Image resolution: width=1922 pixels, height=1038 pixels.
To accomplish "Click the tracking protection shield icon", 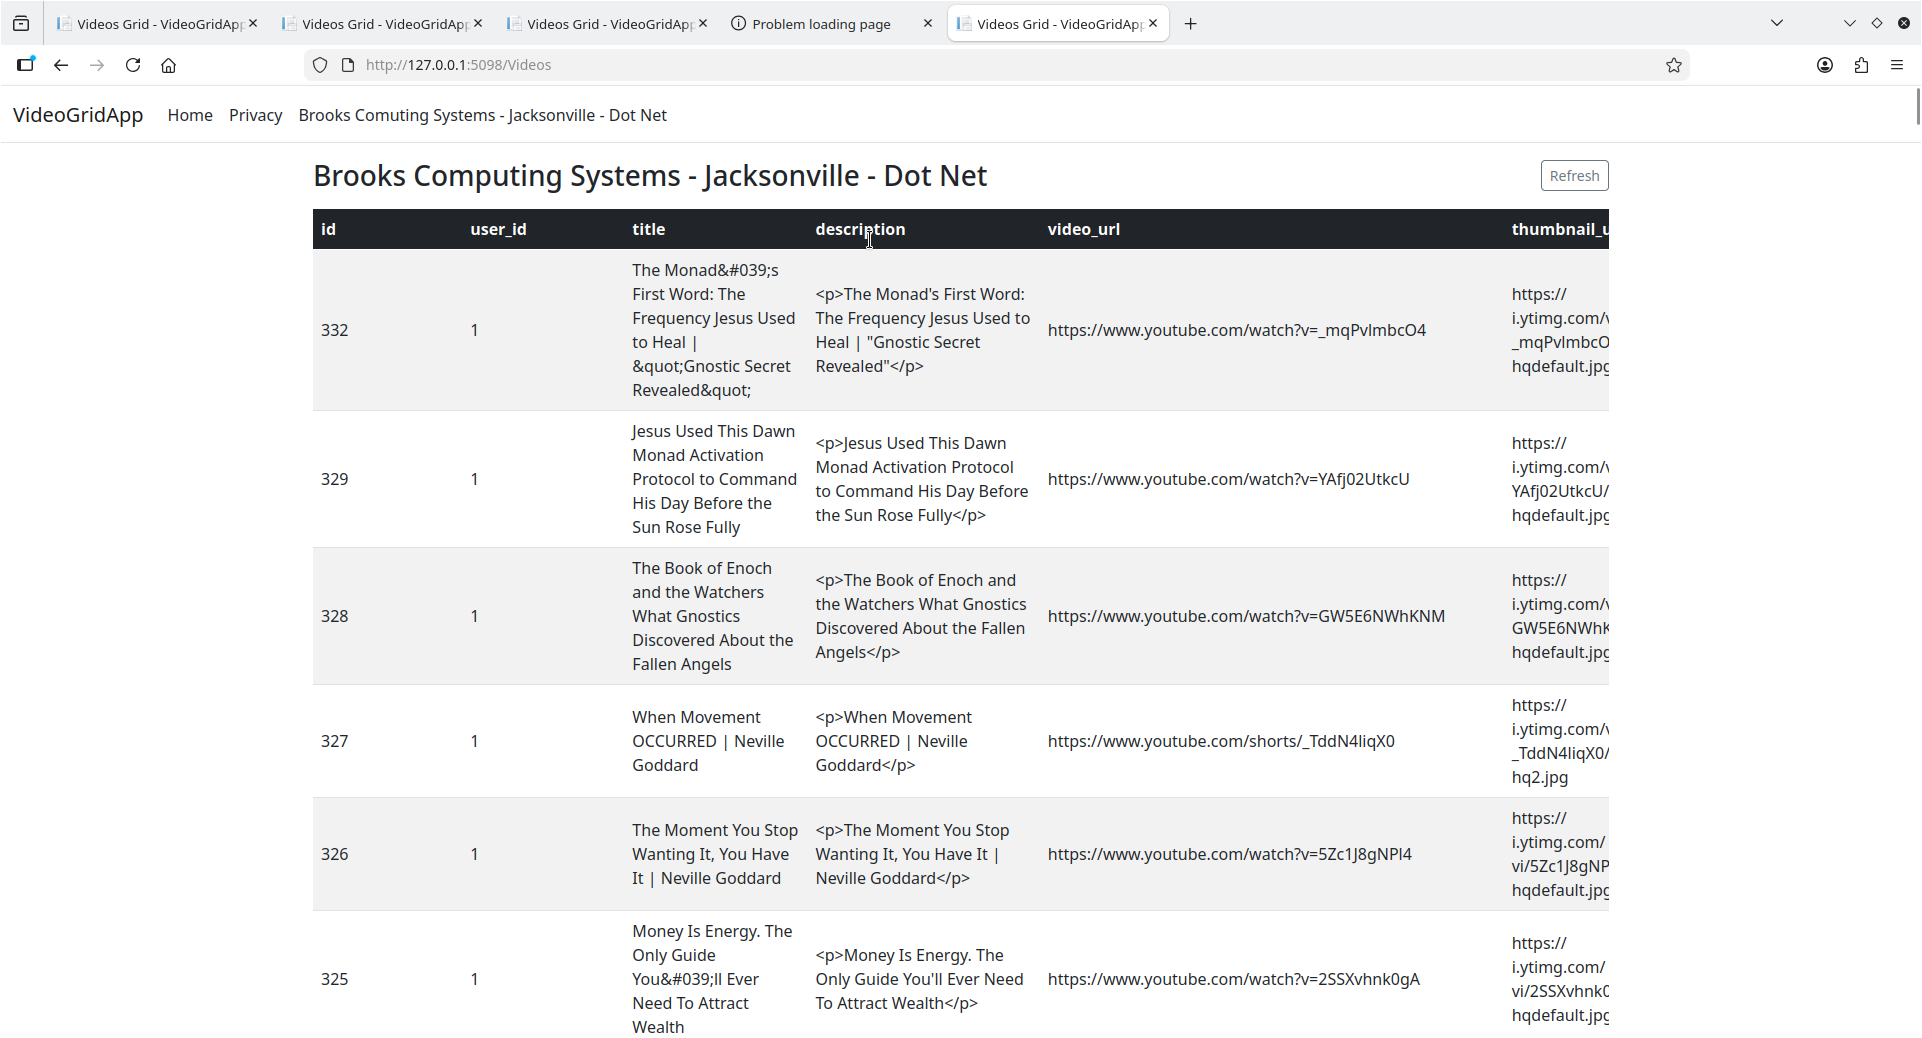I will (320, 65).
